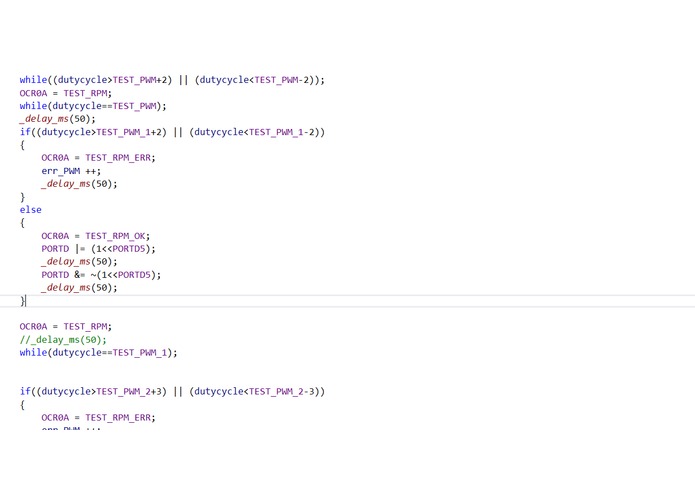
Task: Click the 'OCR0A = TEST_RPM_OK;' assignment
Action: click(96, 236)
